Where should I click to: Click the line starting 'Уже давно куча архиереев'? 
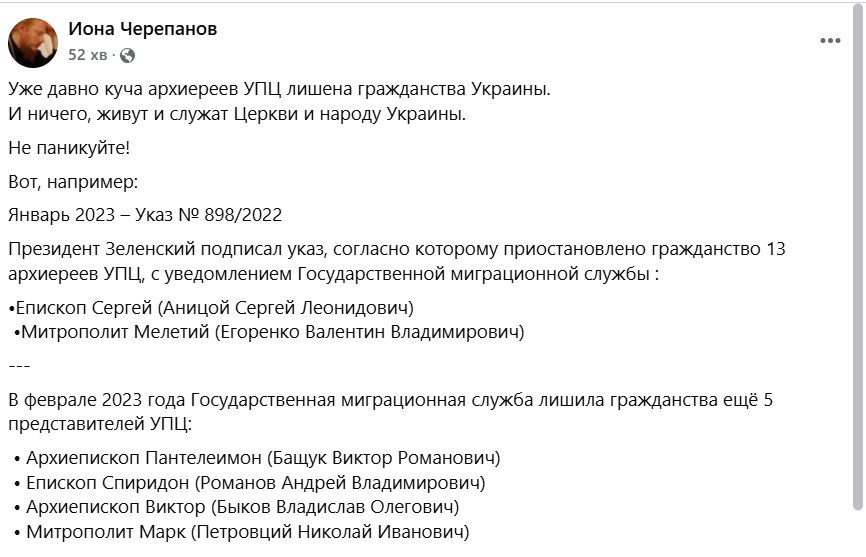pos(279,88)
